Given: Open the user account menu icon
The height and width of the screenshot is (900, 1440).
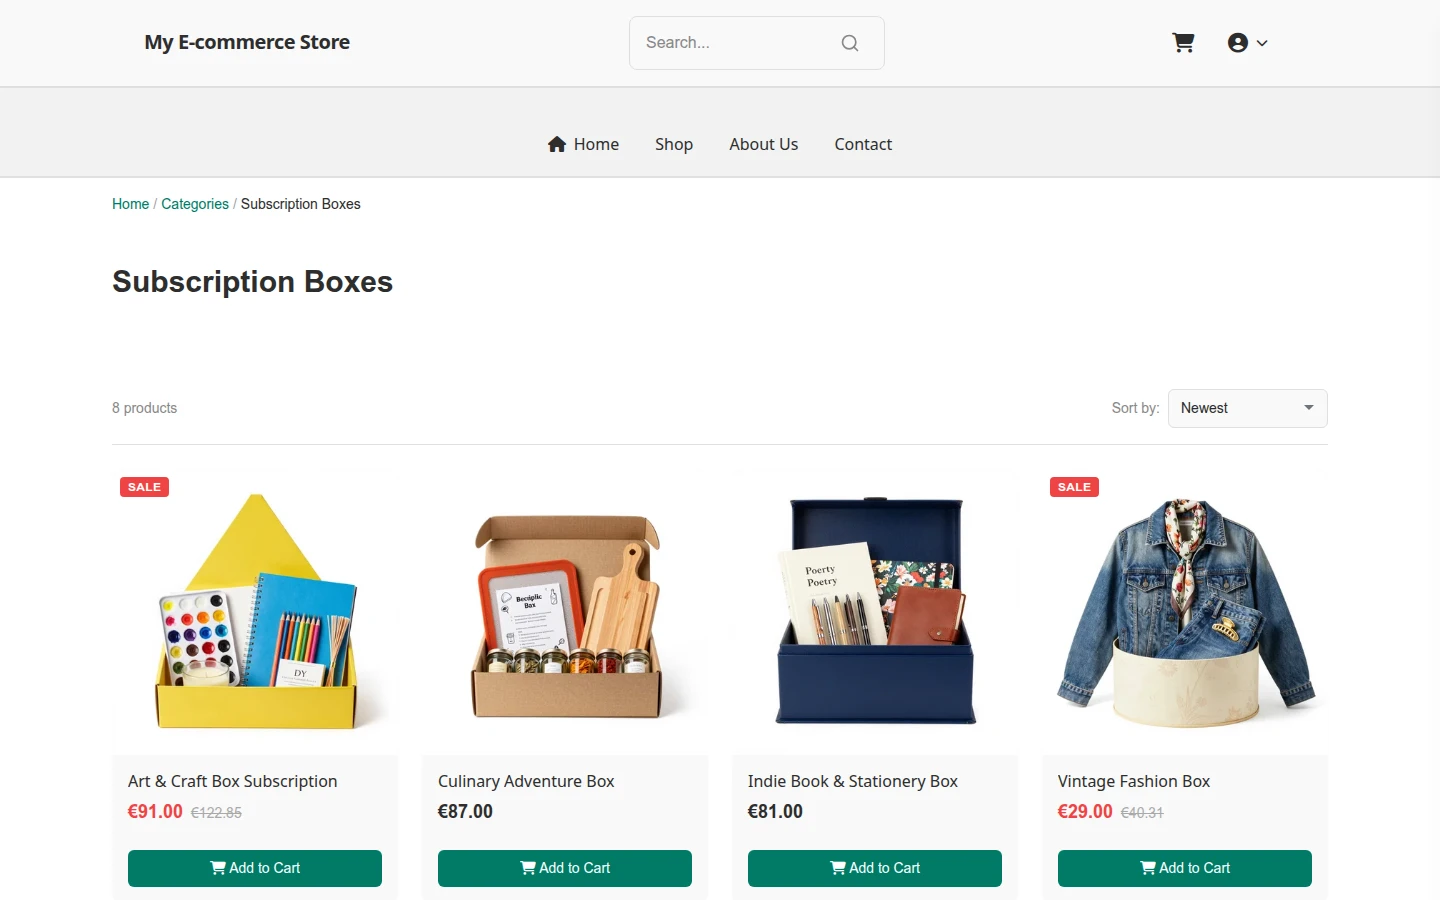Looking at the screenshot, I should coord(1238,43).
